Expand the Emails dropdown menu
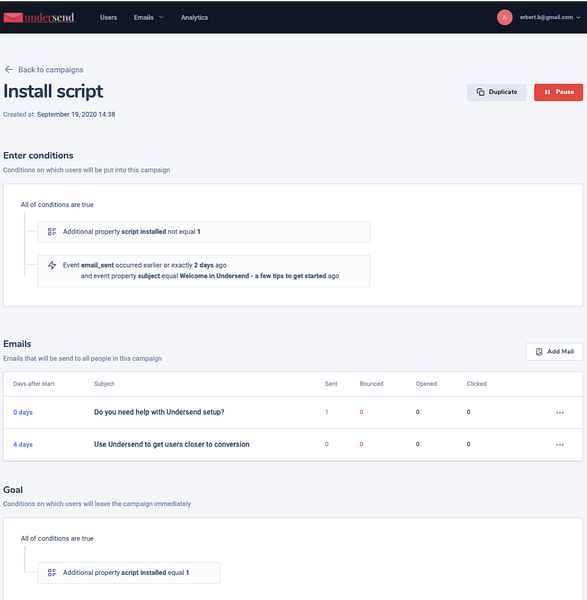Screen dimensions: 587x600 [x=148, y=18]
